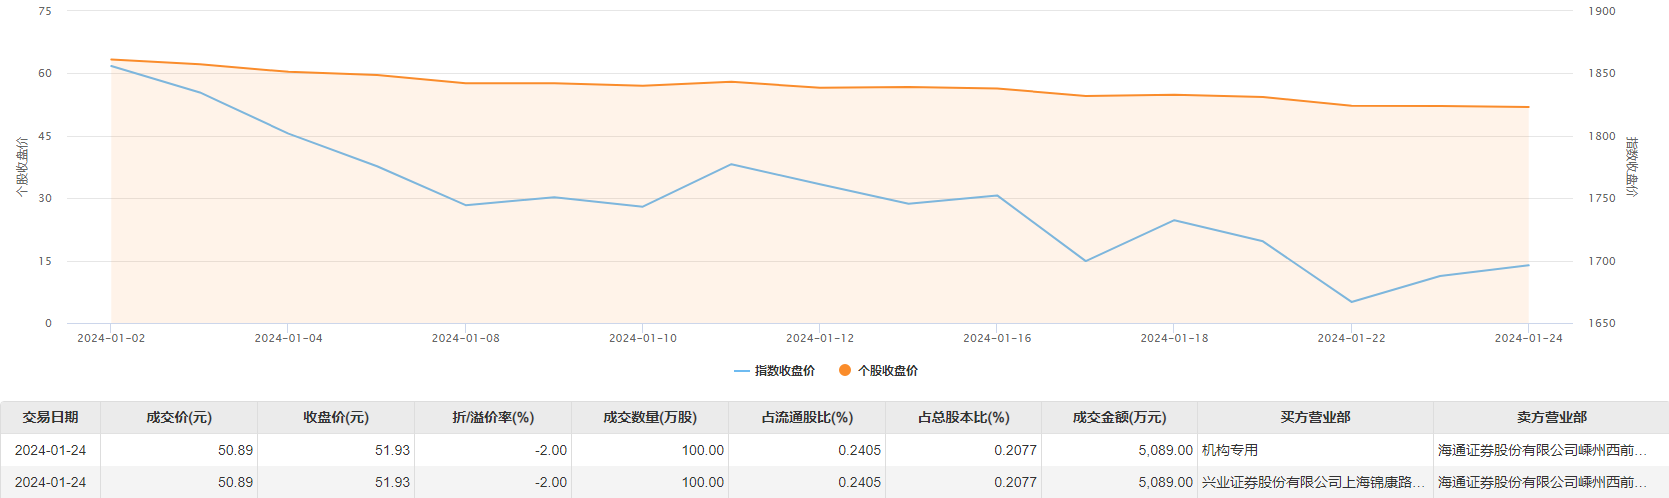Click the 收盘价(元) column header
This screenshot has height=498, width=1669.
[x=336, y=417]
